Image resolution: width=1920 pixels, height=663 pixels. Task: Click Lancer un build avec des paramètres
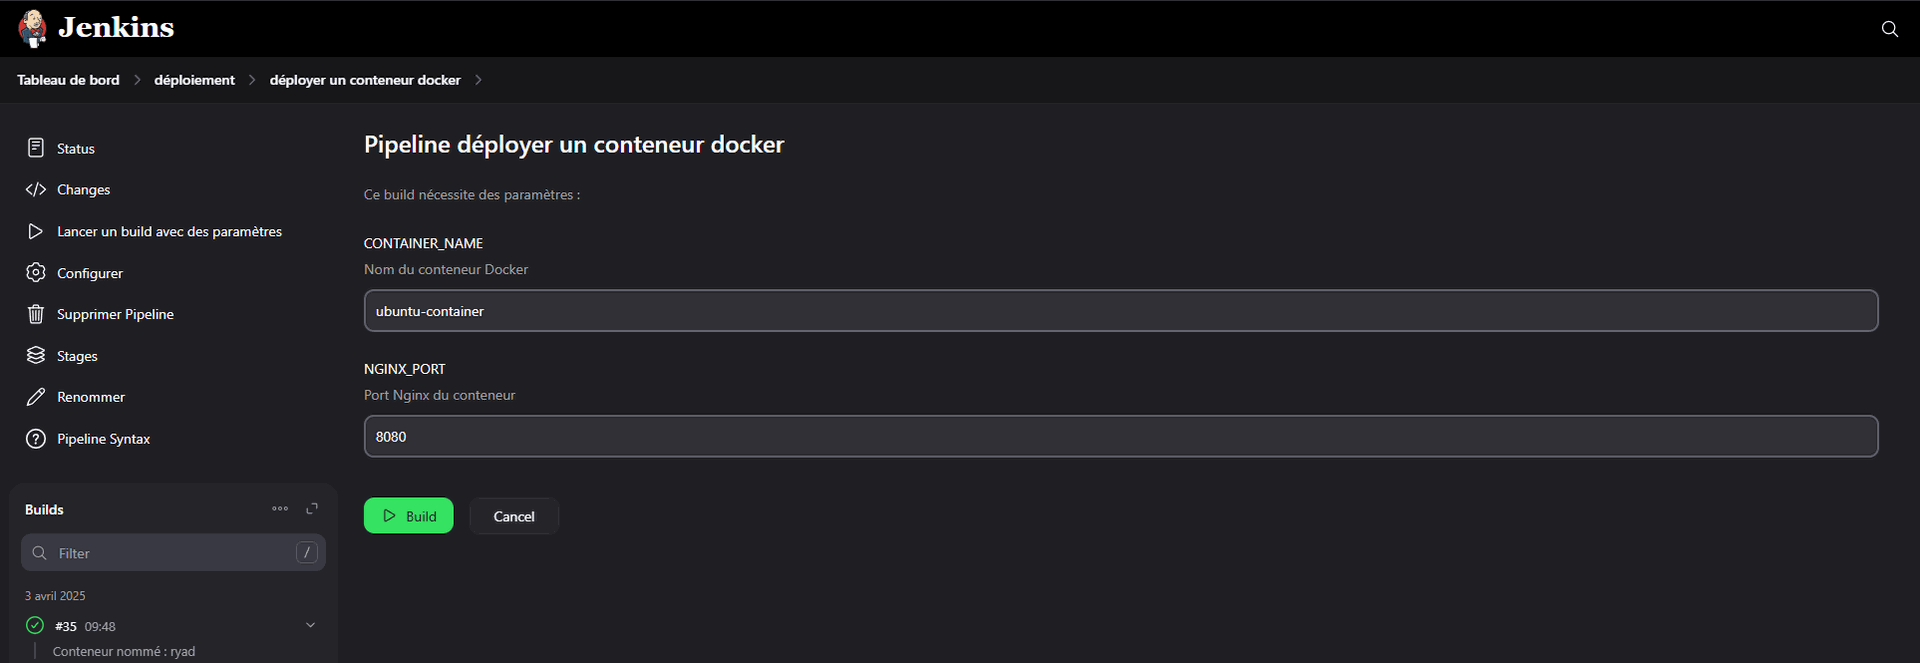point(170,231)
